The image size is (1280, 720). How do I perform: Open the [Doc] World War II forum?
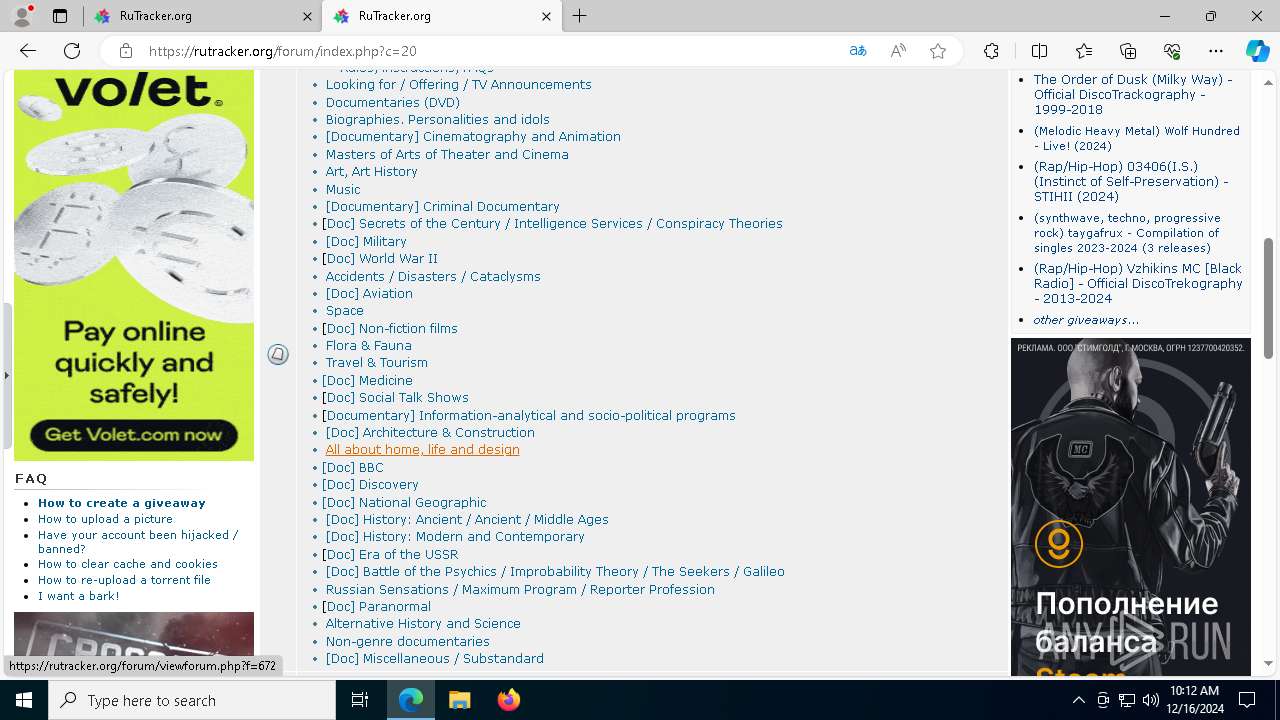tap(380, 258)
